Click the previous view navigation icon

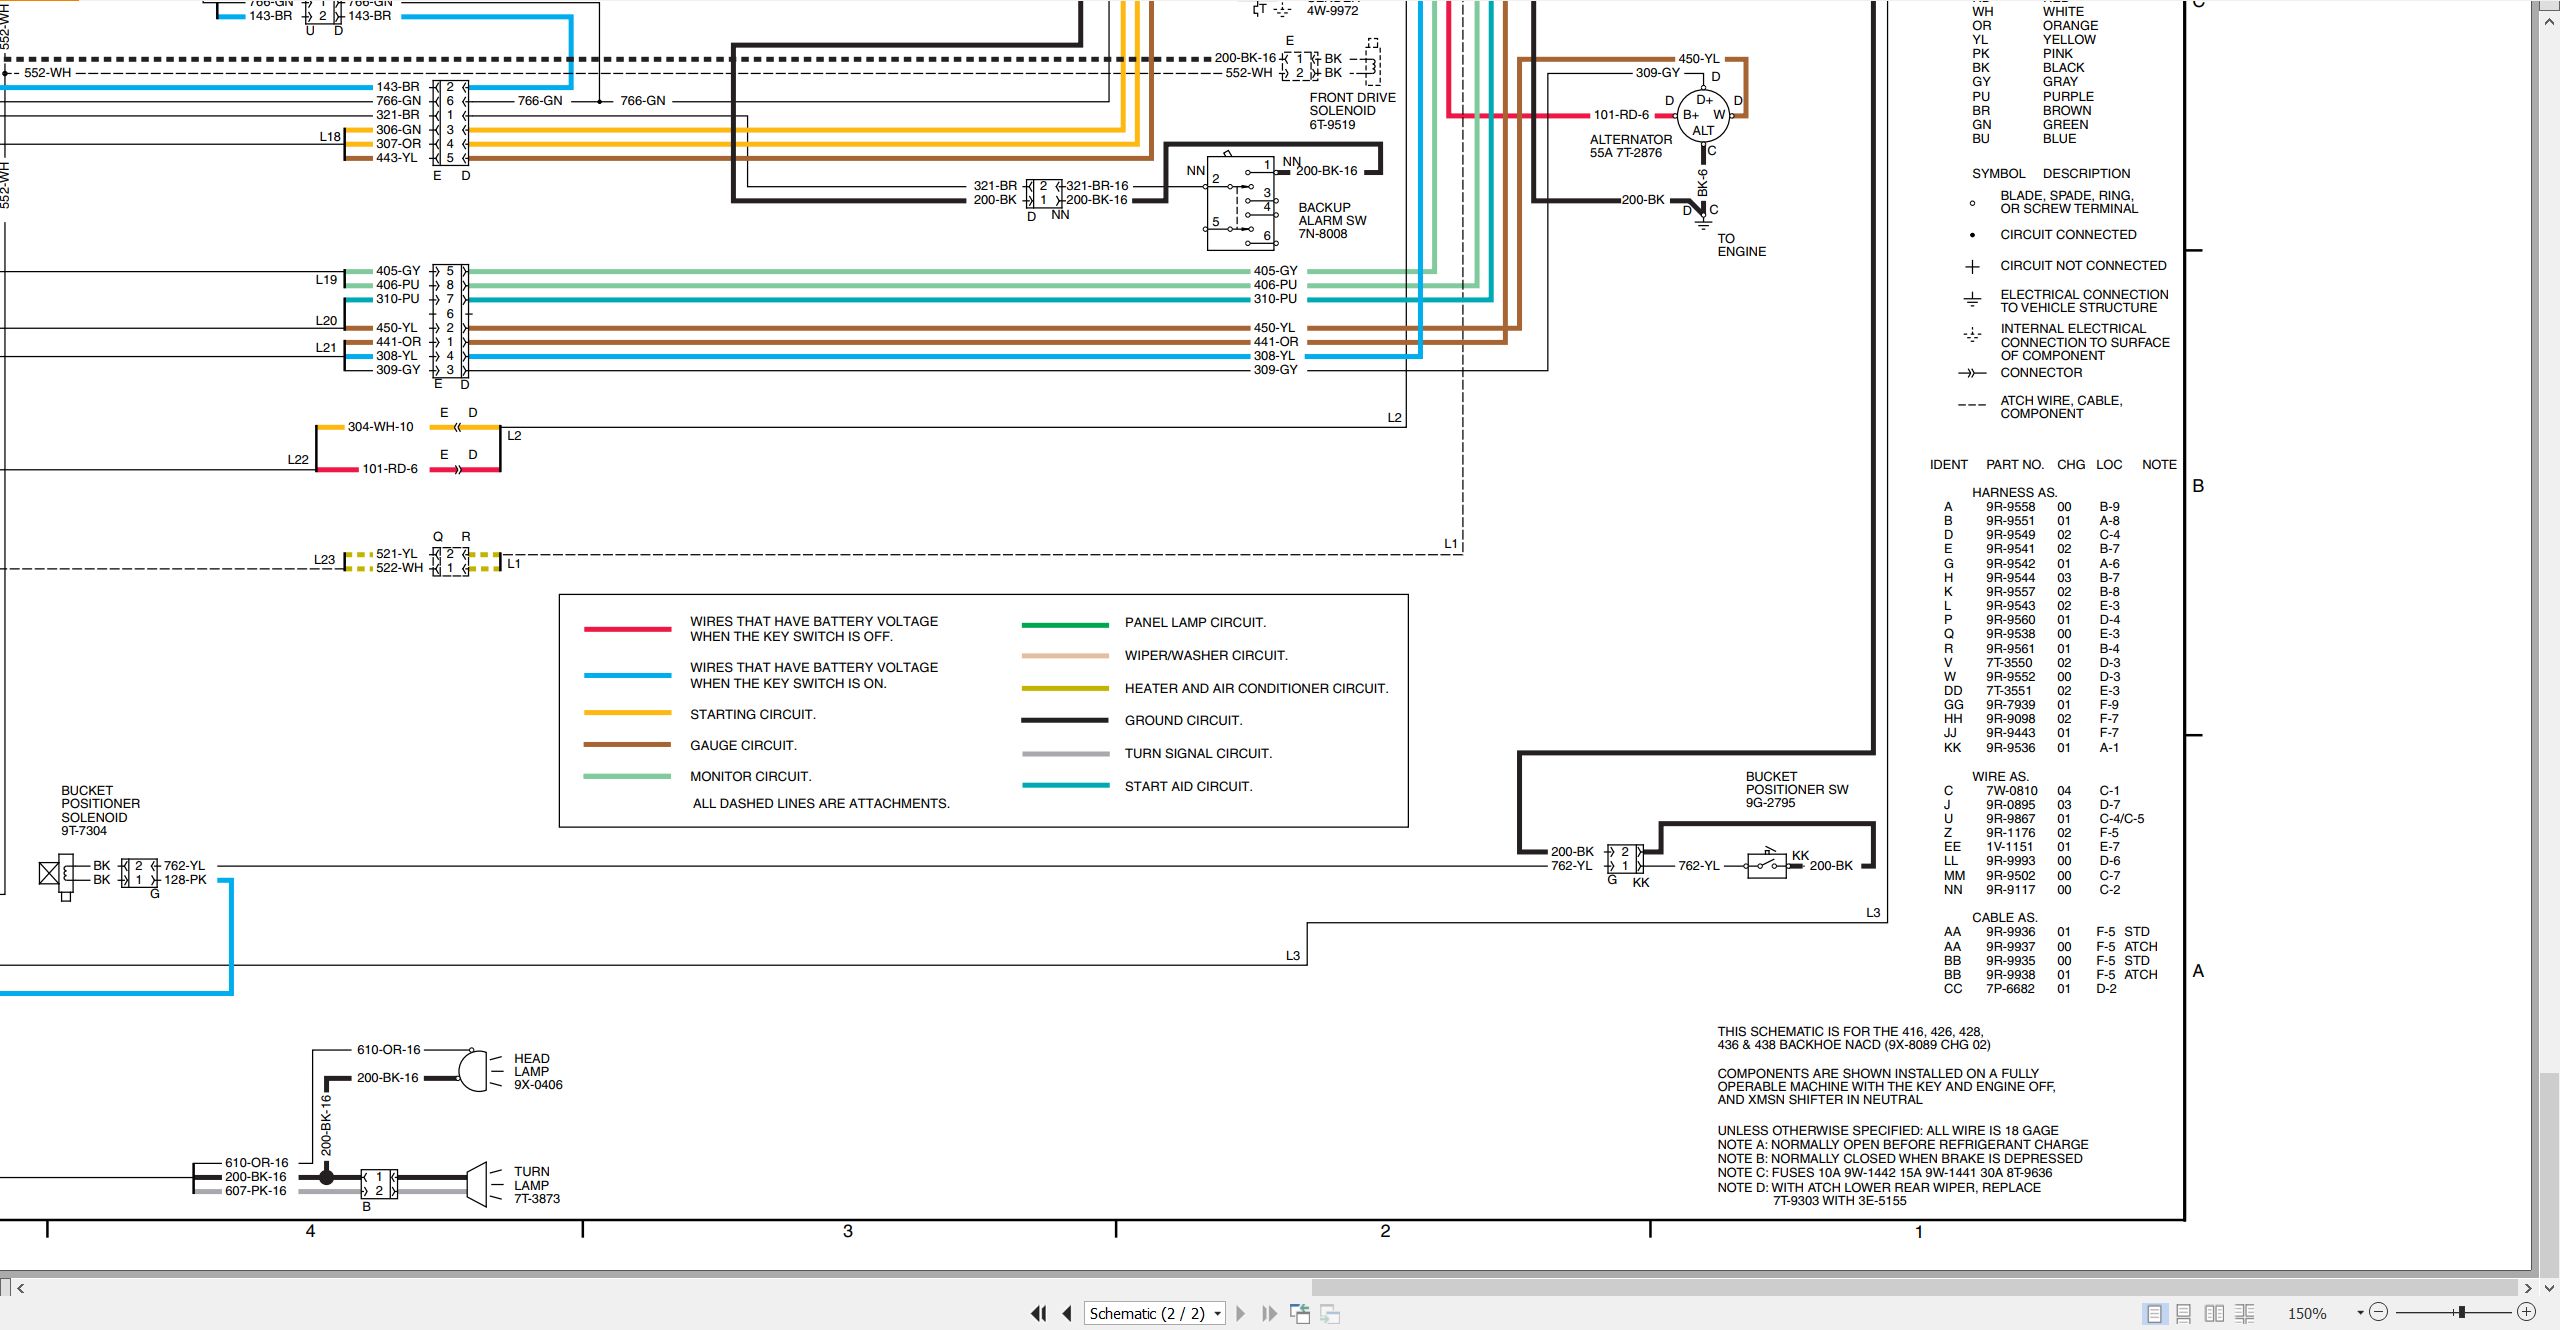pyautogui.click(x=1300, y=1313)
